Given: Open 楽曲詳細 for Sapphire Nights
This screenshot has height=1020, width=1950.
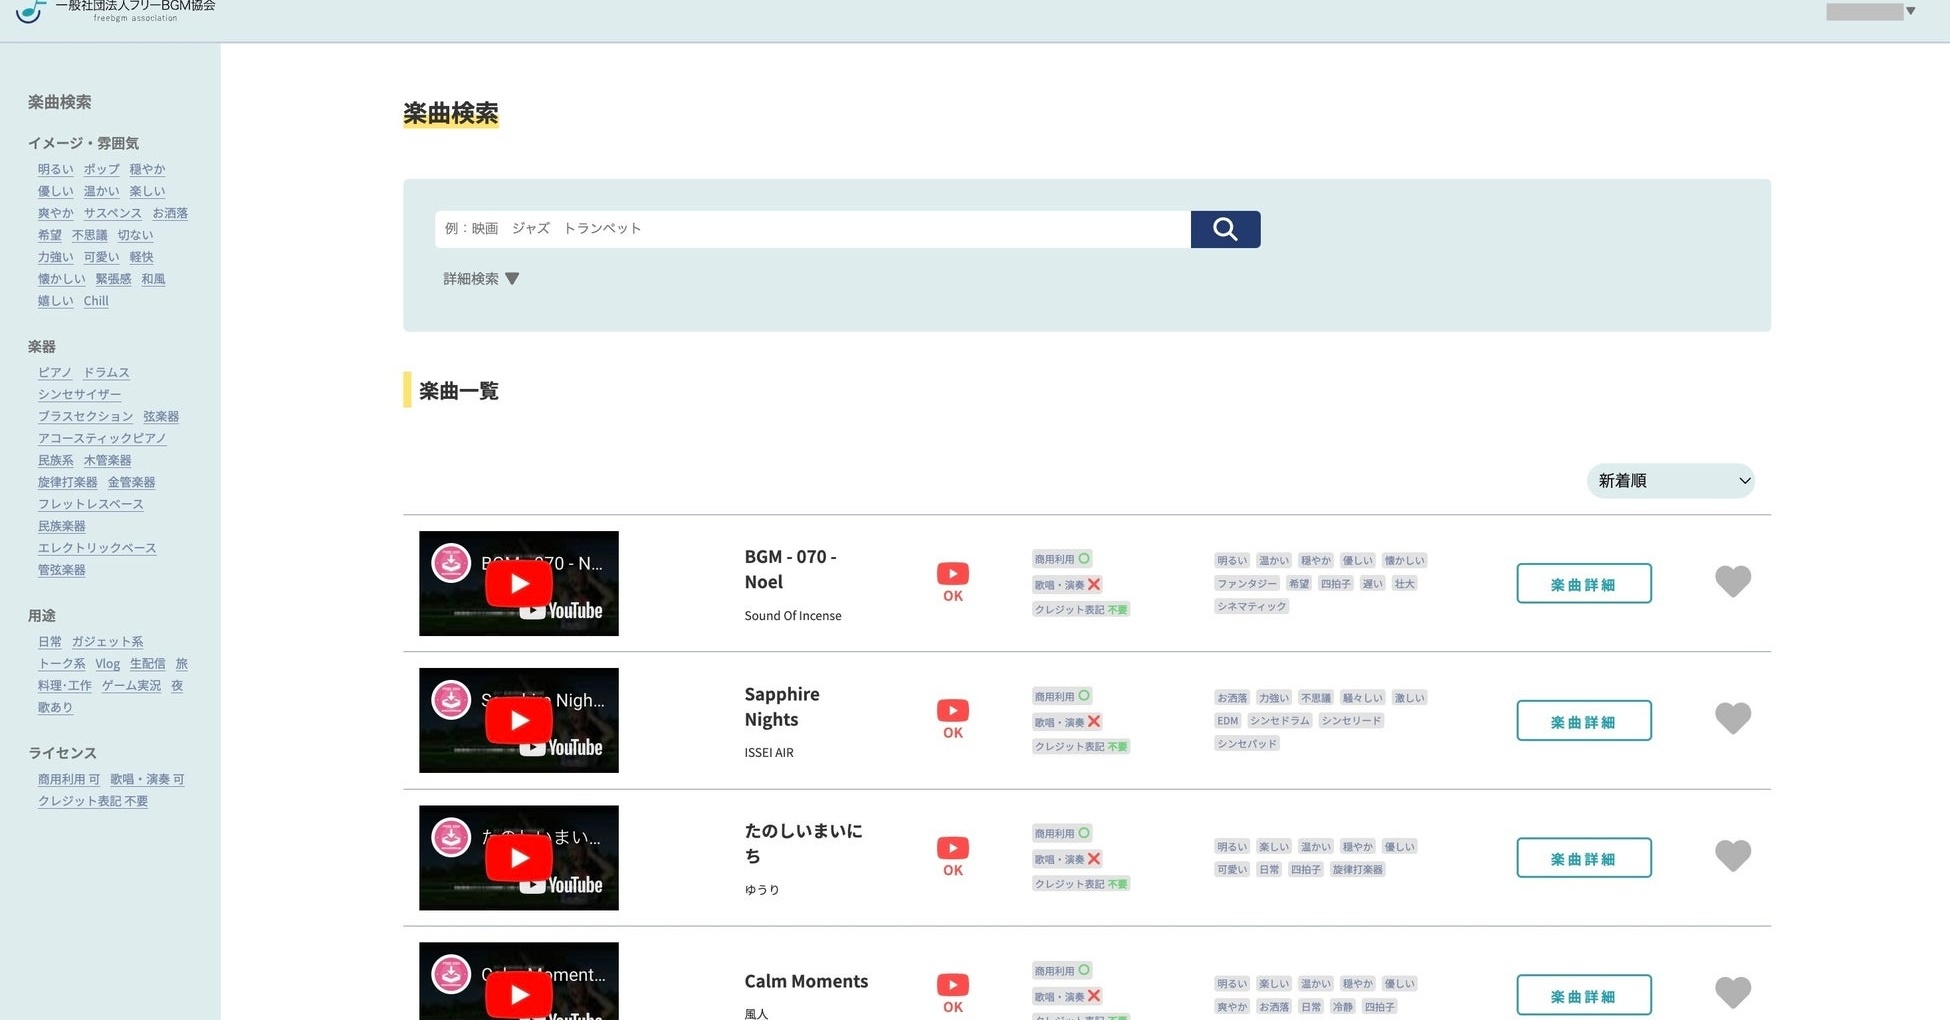Looking at the screenshot, I should 1583,720.
